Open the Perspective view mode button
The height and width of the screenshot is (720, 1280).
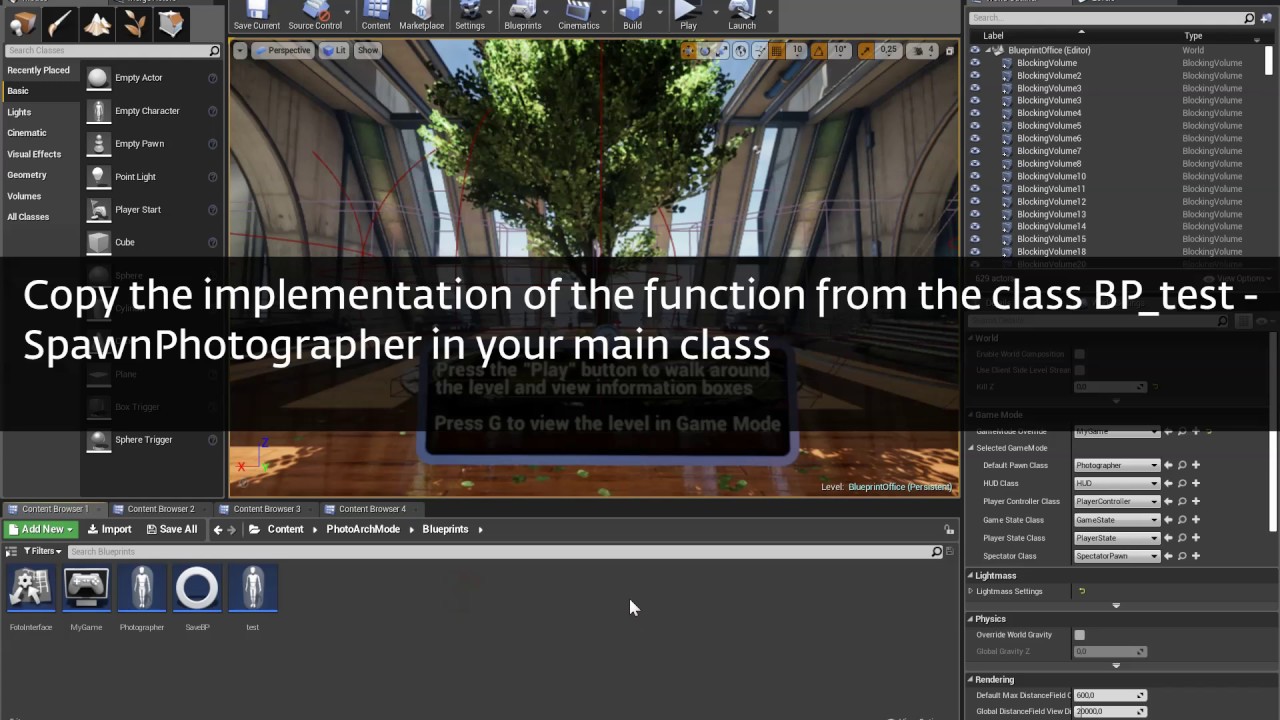[x=283, y=51]
